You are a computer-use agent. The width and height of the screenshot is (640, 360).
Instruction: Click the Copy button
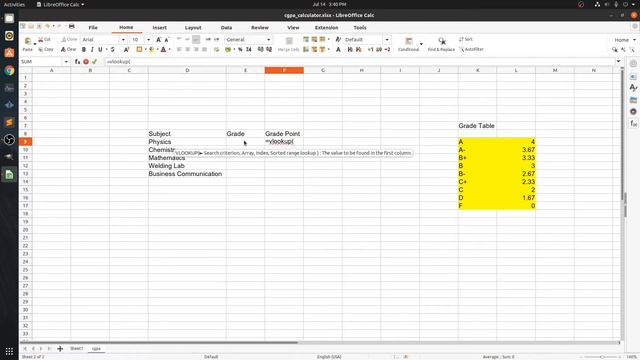(x=46, y=49)
